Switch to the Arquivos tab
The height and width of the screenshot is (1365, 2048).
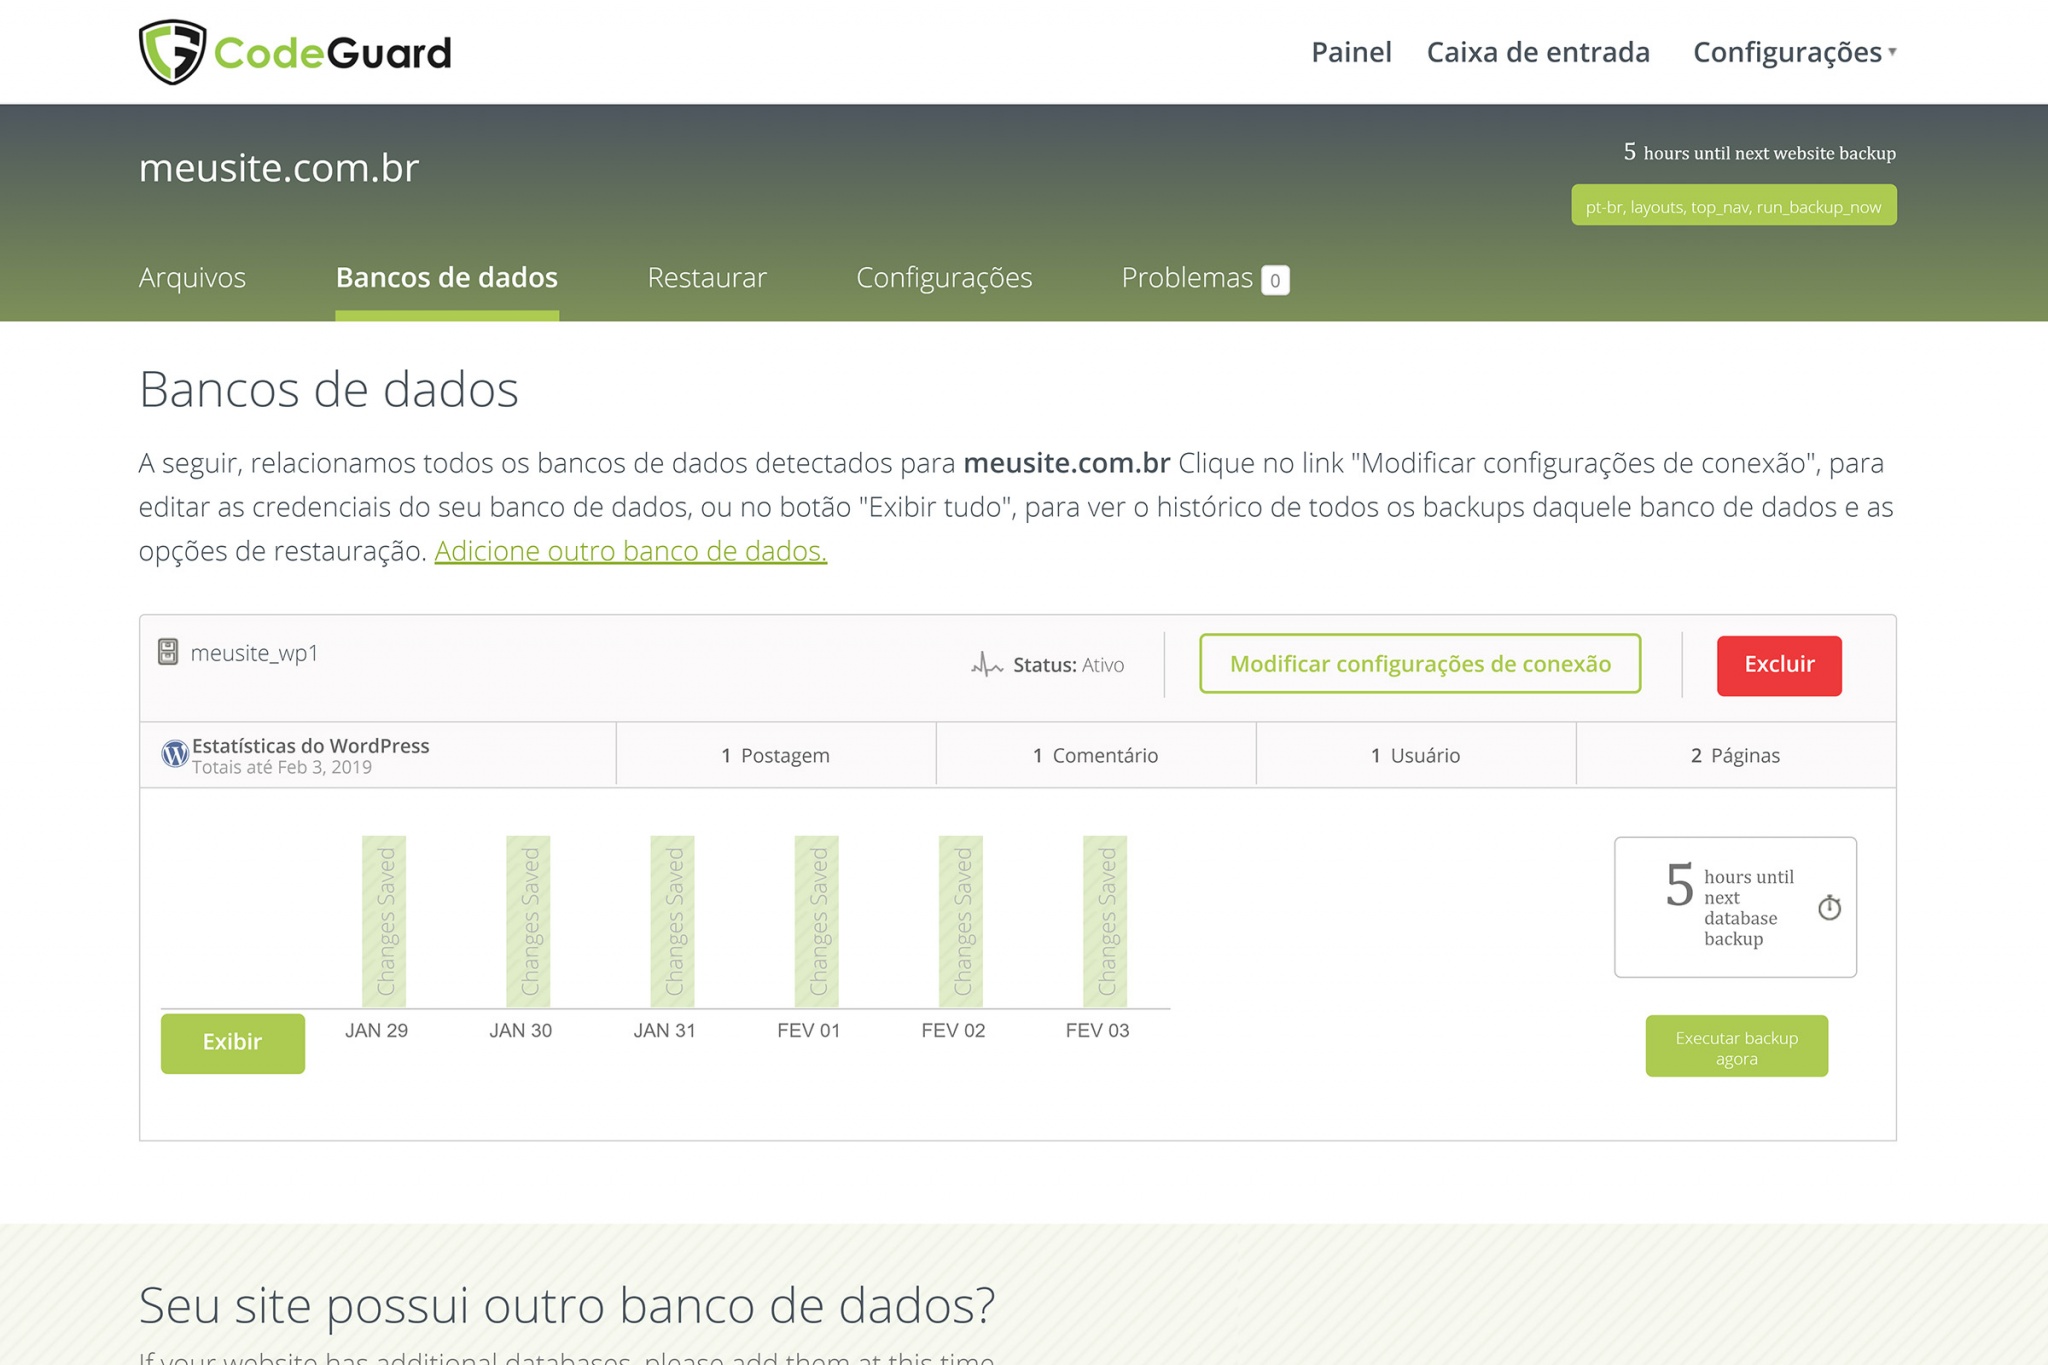[192, 278]
